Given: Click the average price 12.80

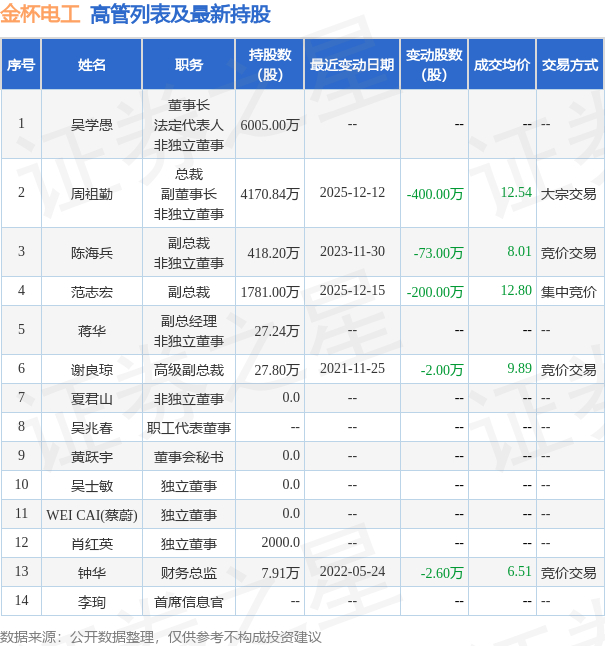Looking at the screenshot, I should point(516,290).
